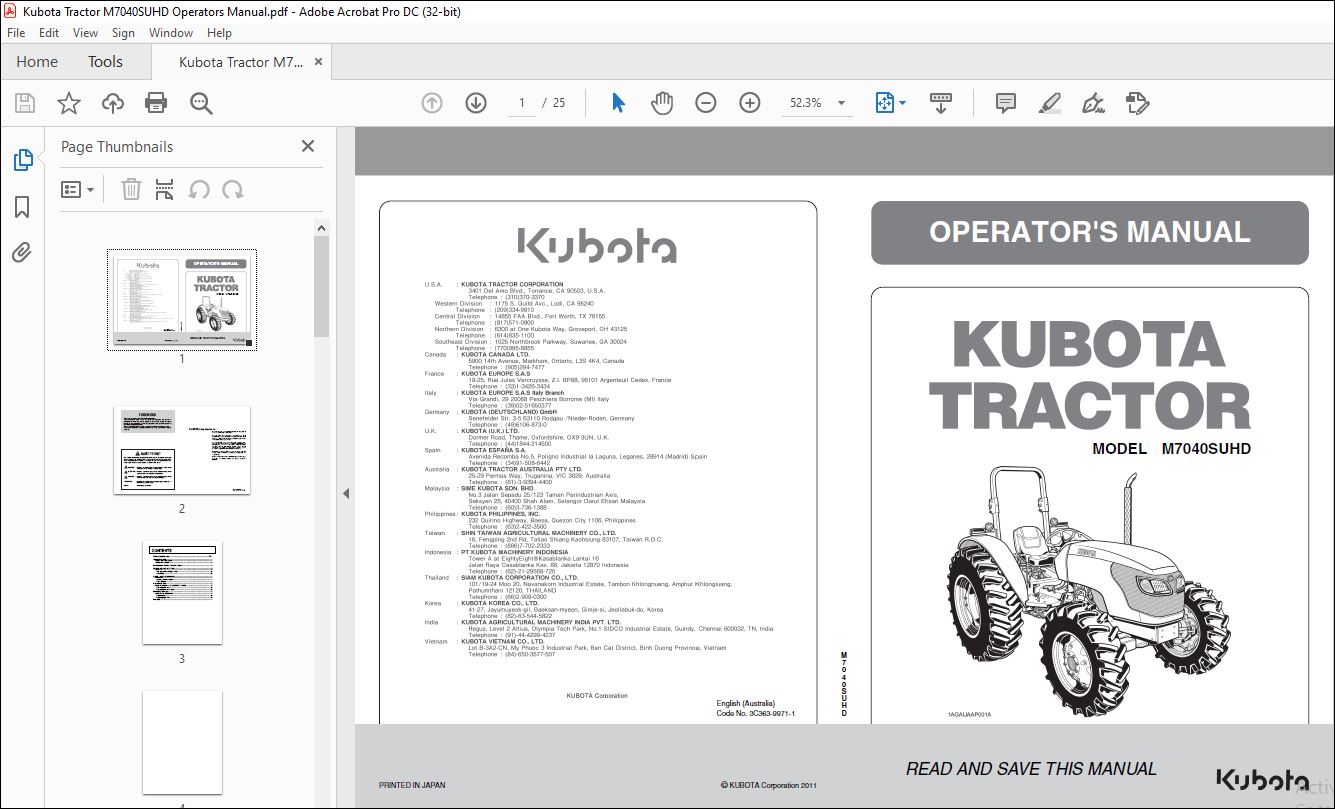
Task: Zoom out with the minus icon
Action: pos(706,103)
